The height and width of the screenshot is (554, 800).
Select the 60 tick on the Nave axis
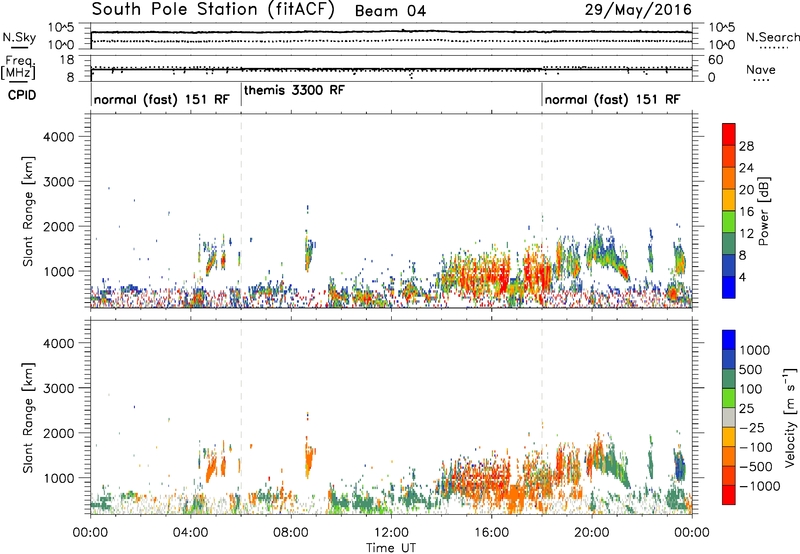(716, 60)
